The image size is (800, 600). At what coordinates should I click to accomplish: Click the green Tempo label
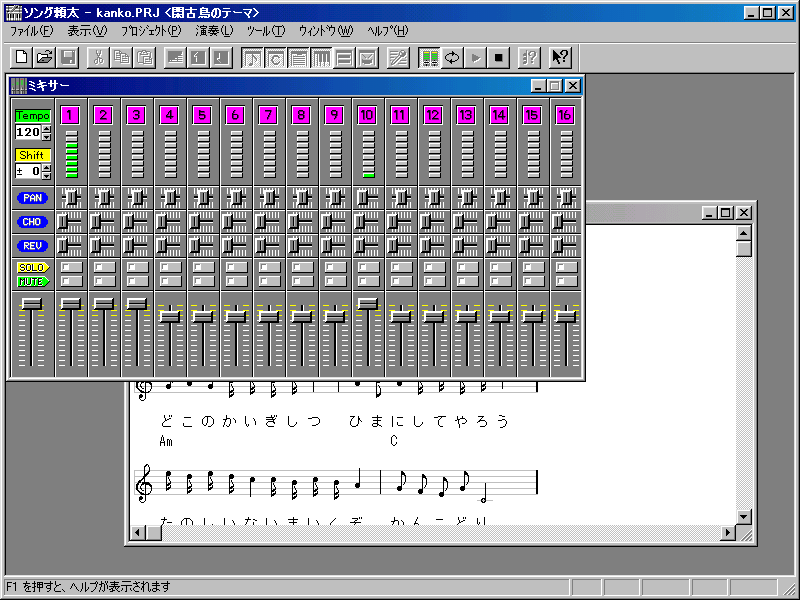point(33,115)
